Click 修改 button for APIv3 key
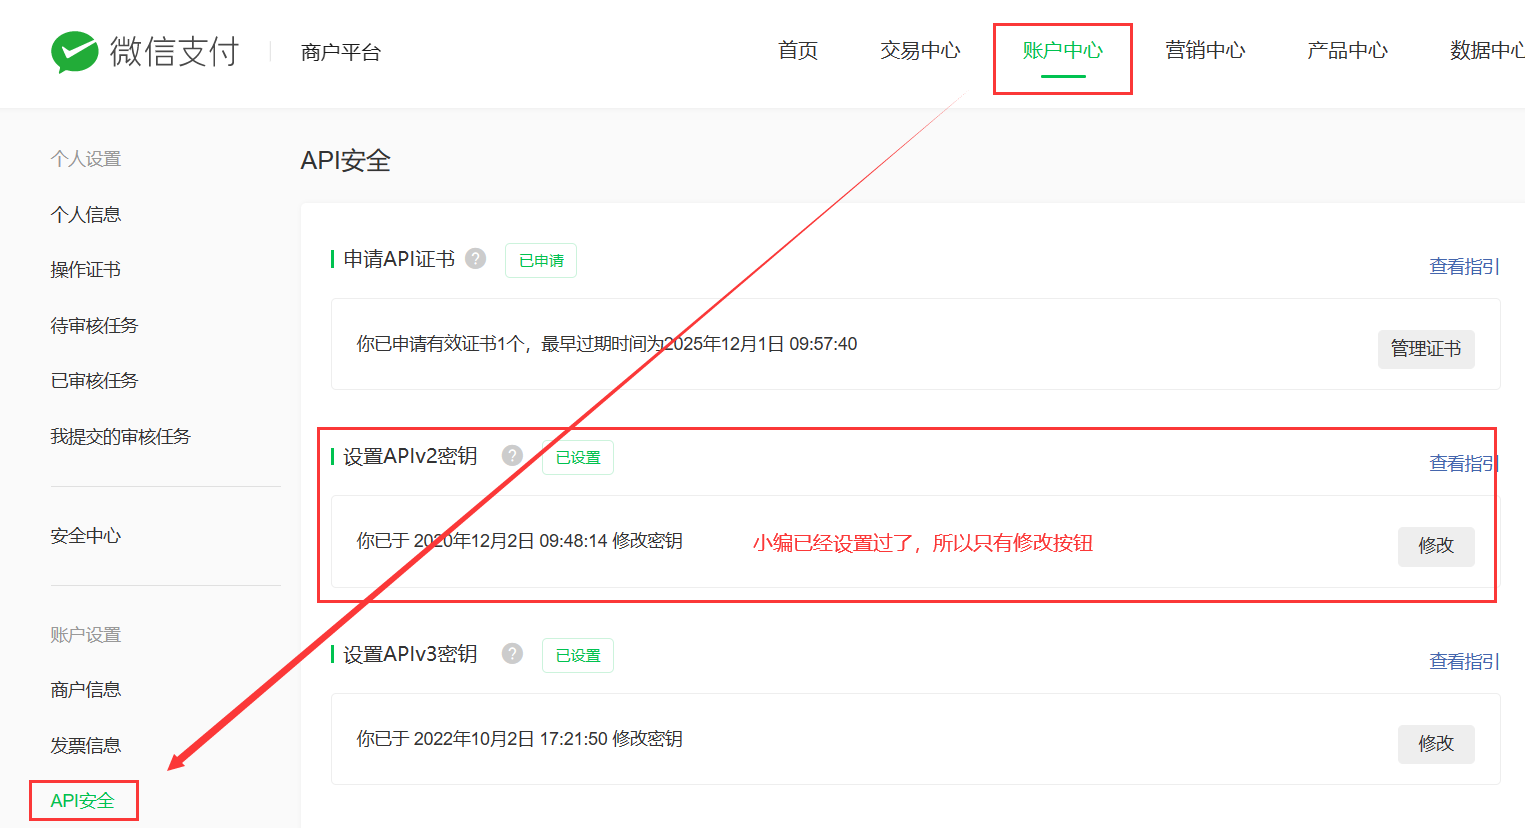 (1435, 744)
